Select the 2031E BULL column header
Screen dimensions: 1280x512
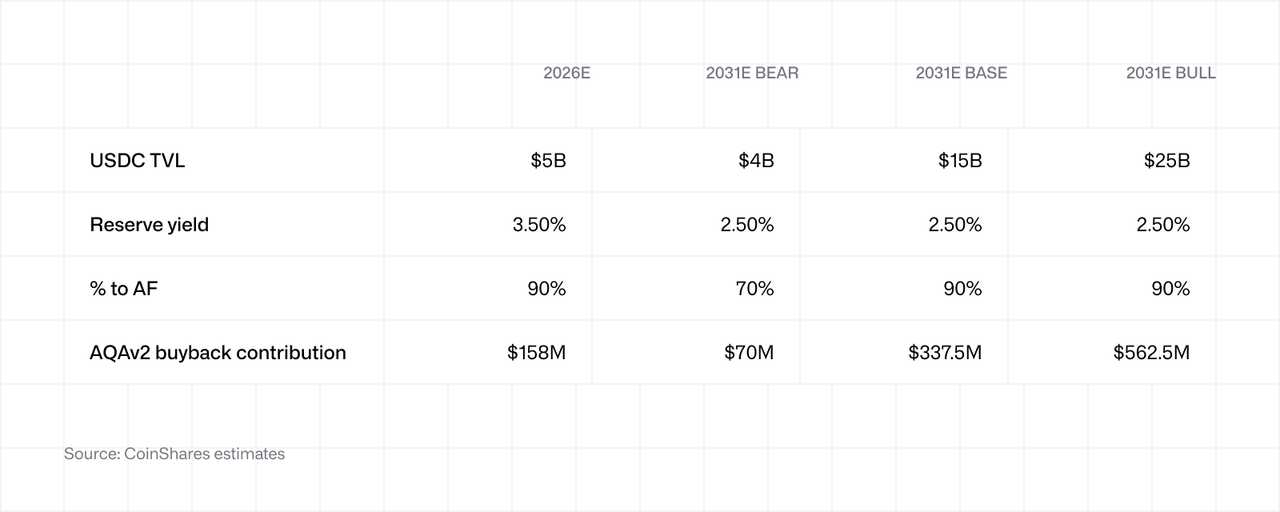pos(1171,73)
